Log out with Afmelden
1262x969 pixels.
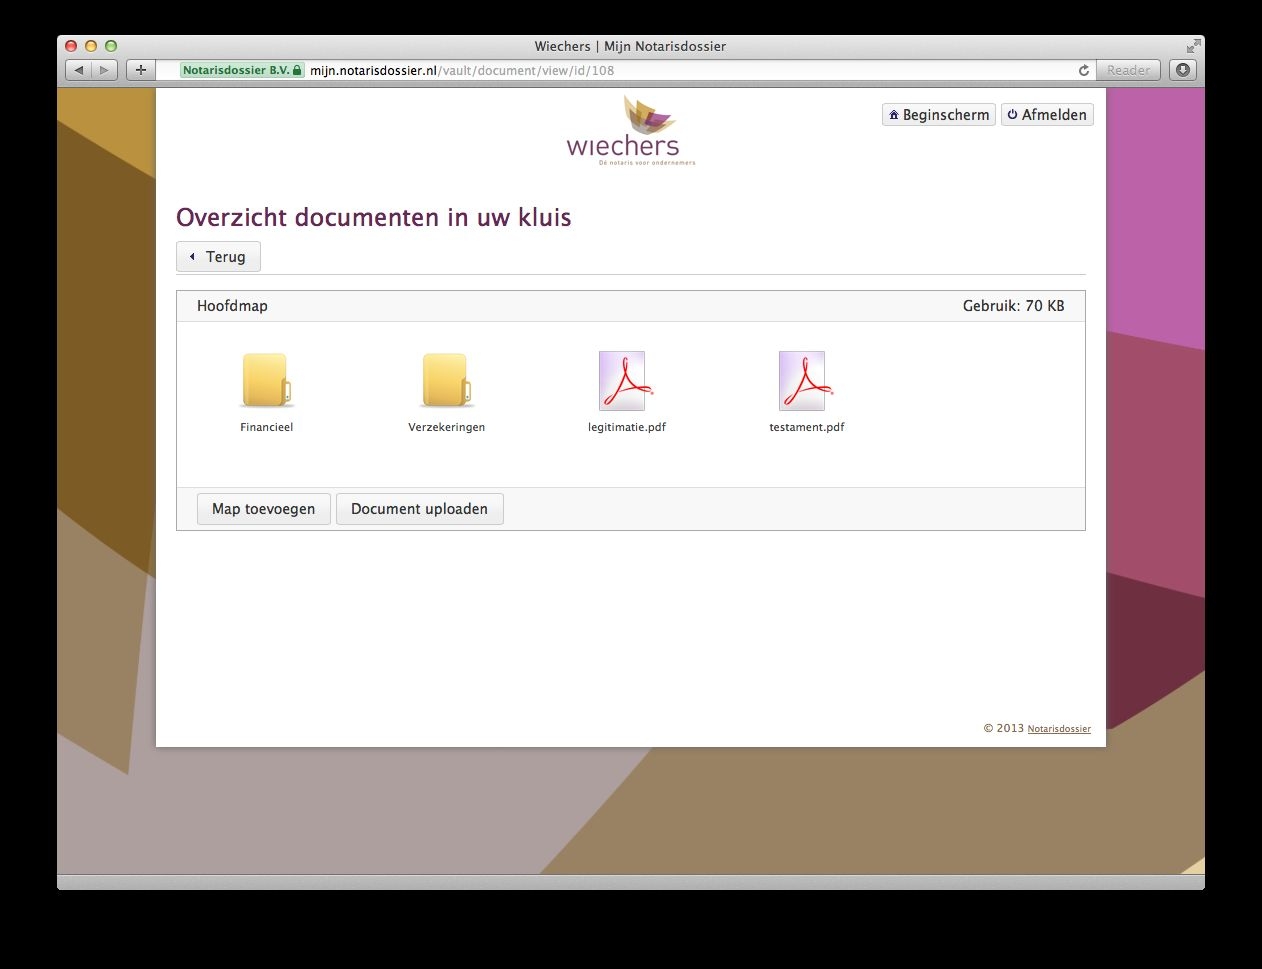[1047, 115]
